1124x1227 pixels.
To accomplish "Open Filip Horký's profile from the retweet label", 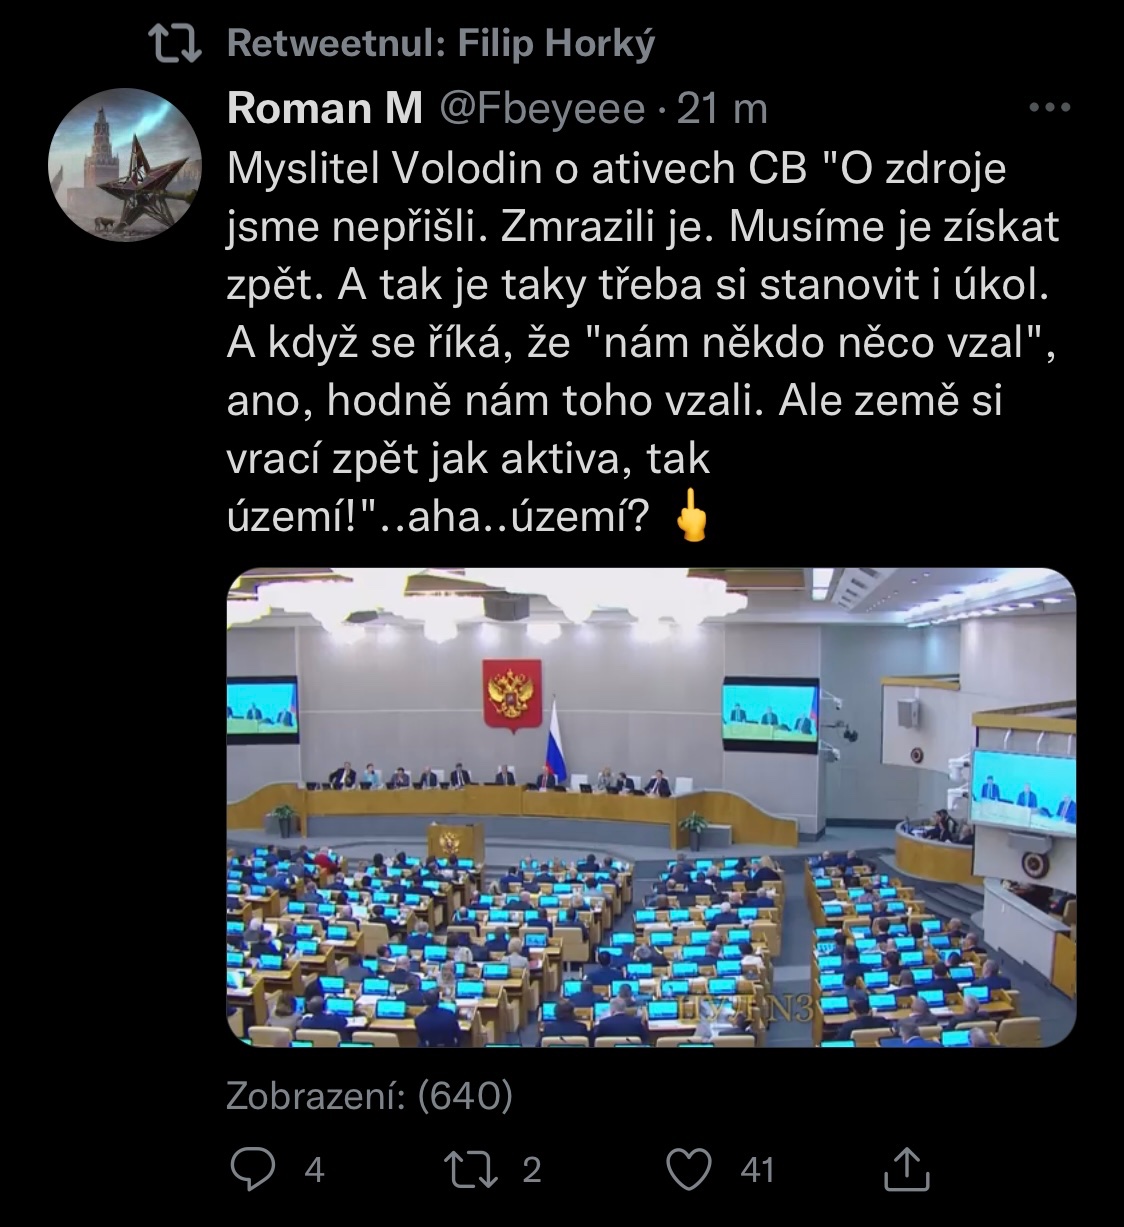I will click(556, 44).
